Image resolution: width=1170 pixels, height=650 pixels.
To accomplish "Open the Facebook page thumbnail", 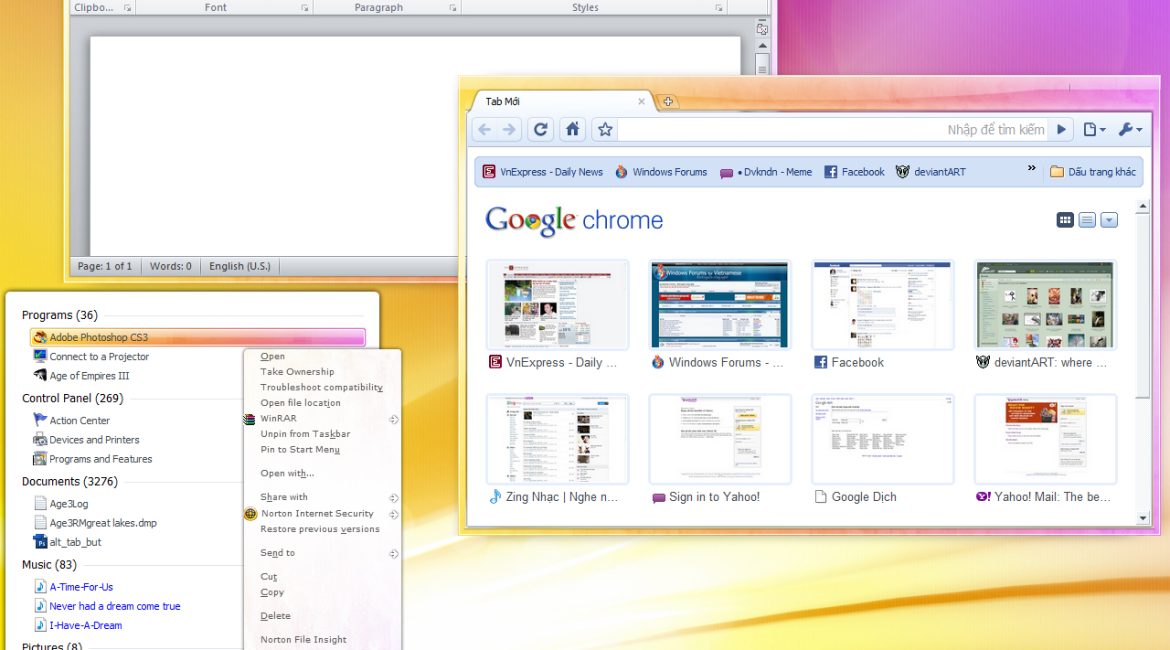I will click(882, 305).
